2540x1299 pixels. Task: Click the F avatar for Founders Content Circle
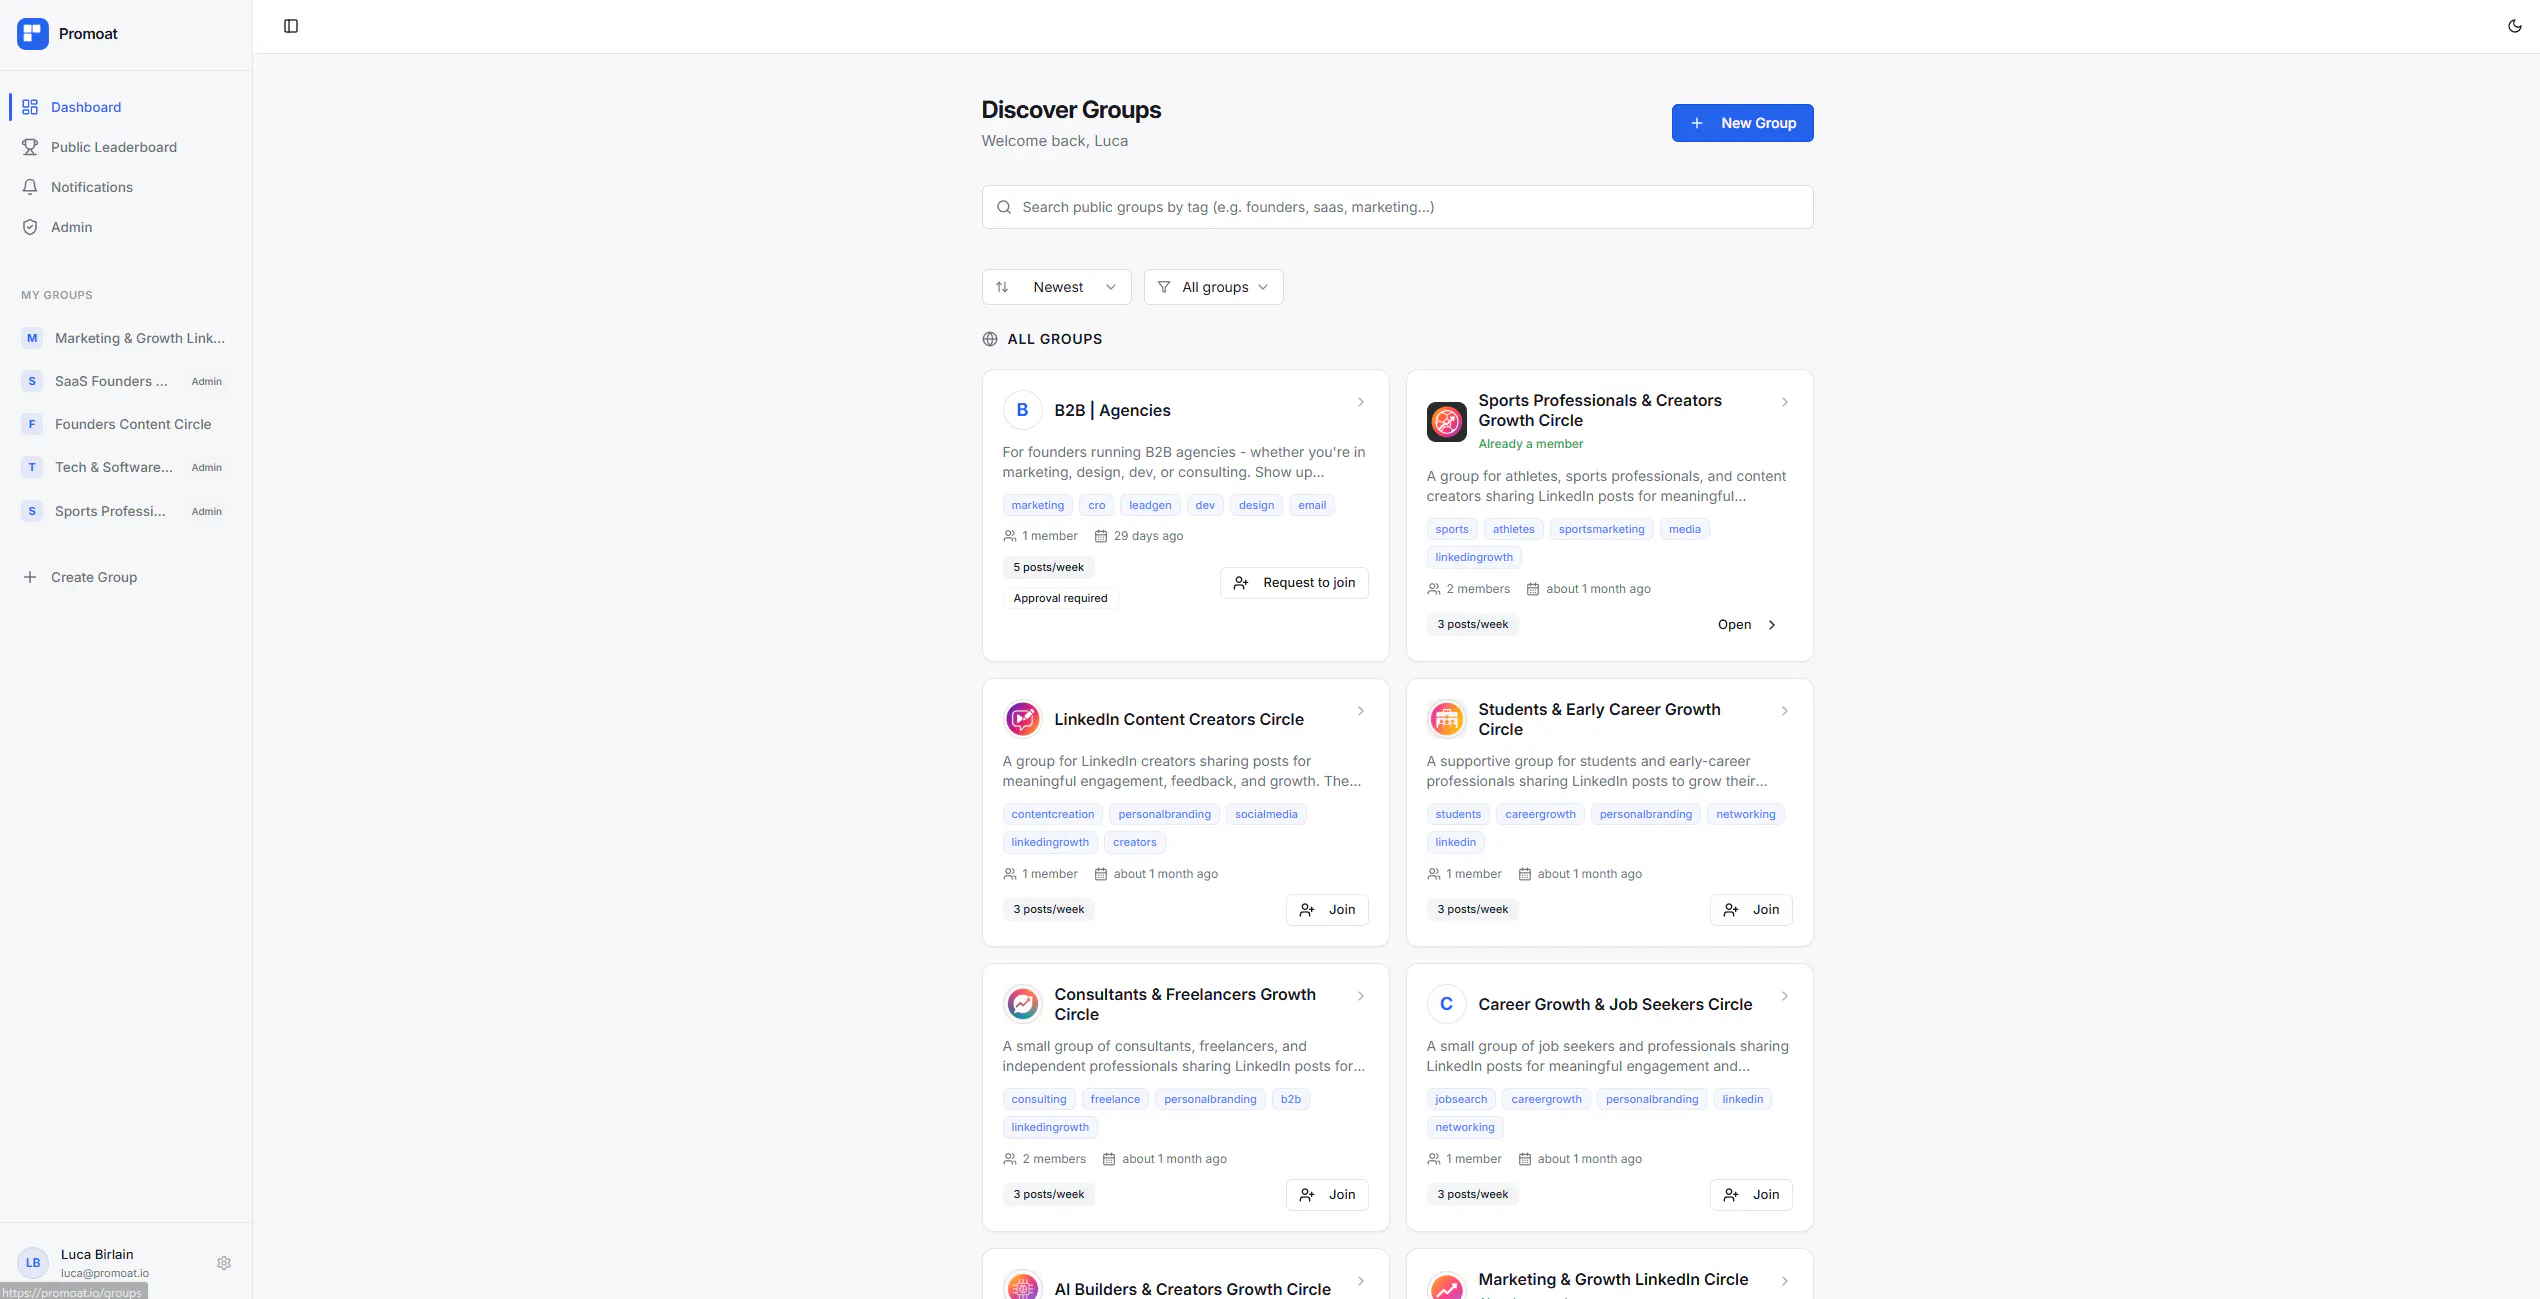tap(32, 424)
